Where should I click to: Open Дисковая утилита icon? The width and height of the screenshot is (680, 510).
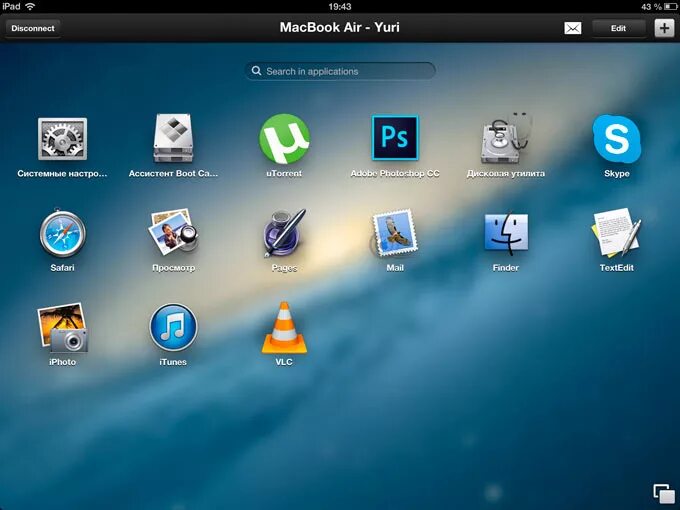pyautogui.click(x=506, y=138)
